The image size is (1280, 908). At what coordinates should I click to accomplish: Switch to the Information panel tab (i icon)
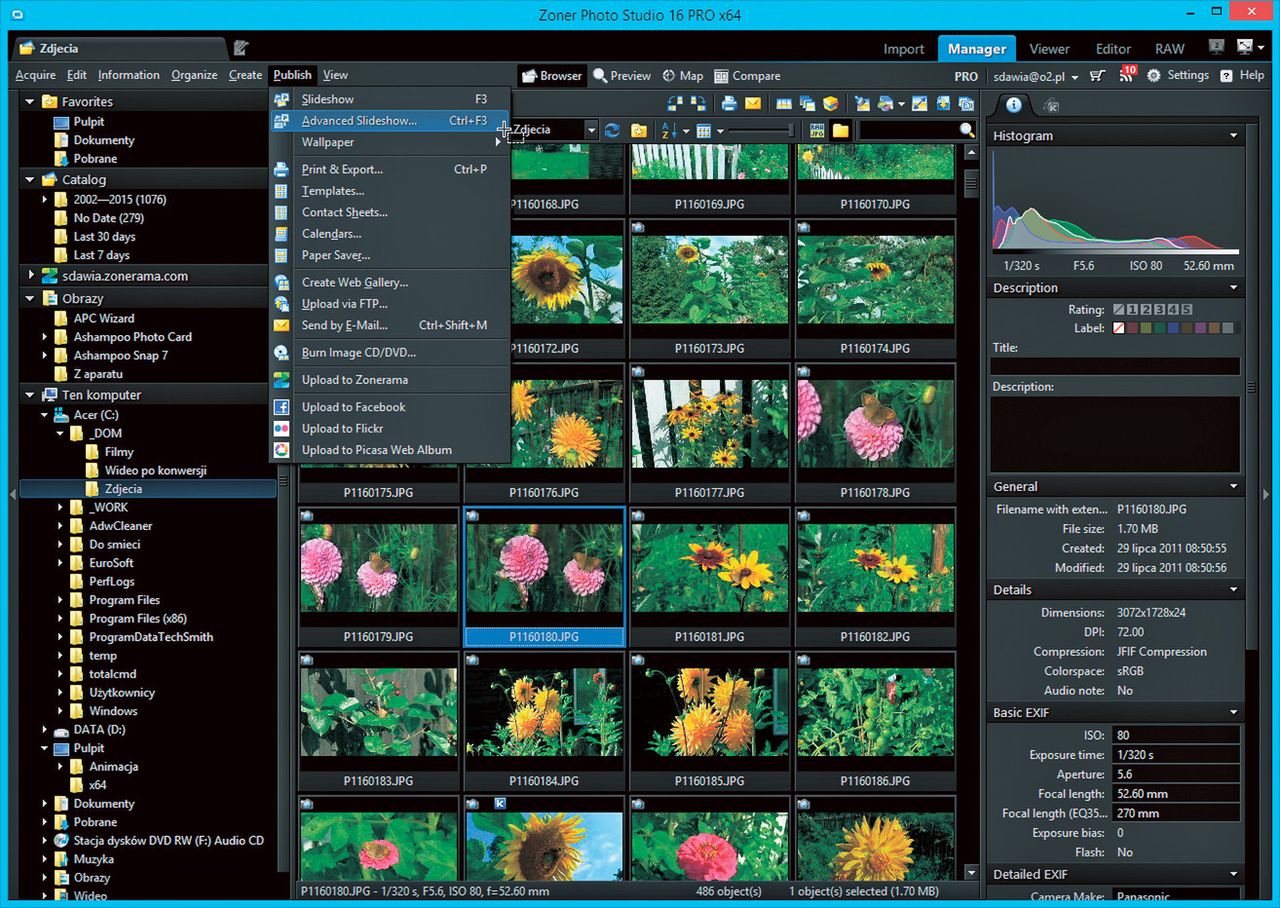pos(1014,104)
